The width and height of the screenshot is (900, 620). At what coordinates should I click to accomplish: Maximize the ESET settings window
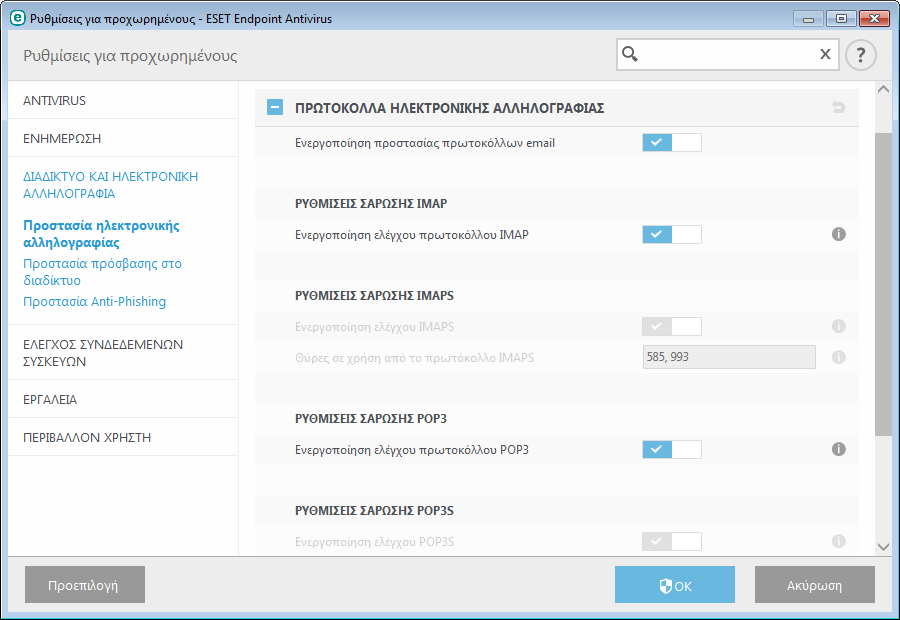pyautogui.click(x=841, y=19)
